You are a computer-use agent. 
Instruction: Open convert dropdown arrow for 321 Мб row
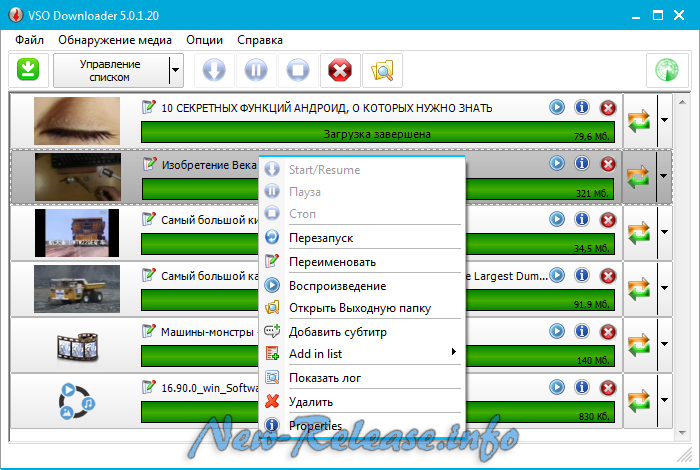(664, 176)
